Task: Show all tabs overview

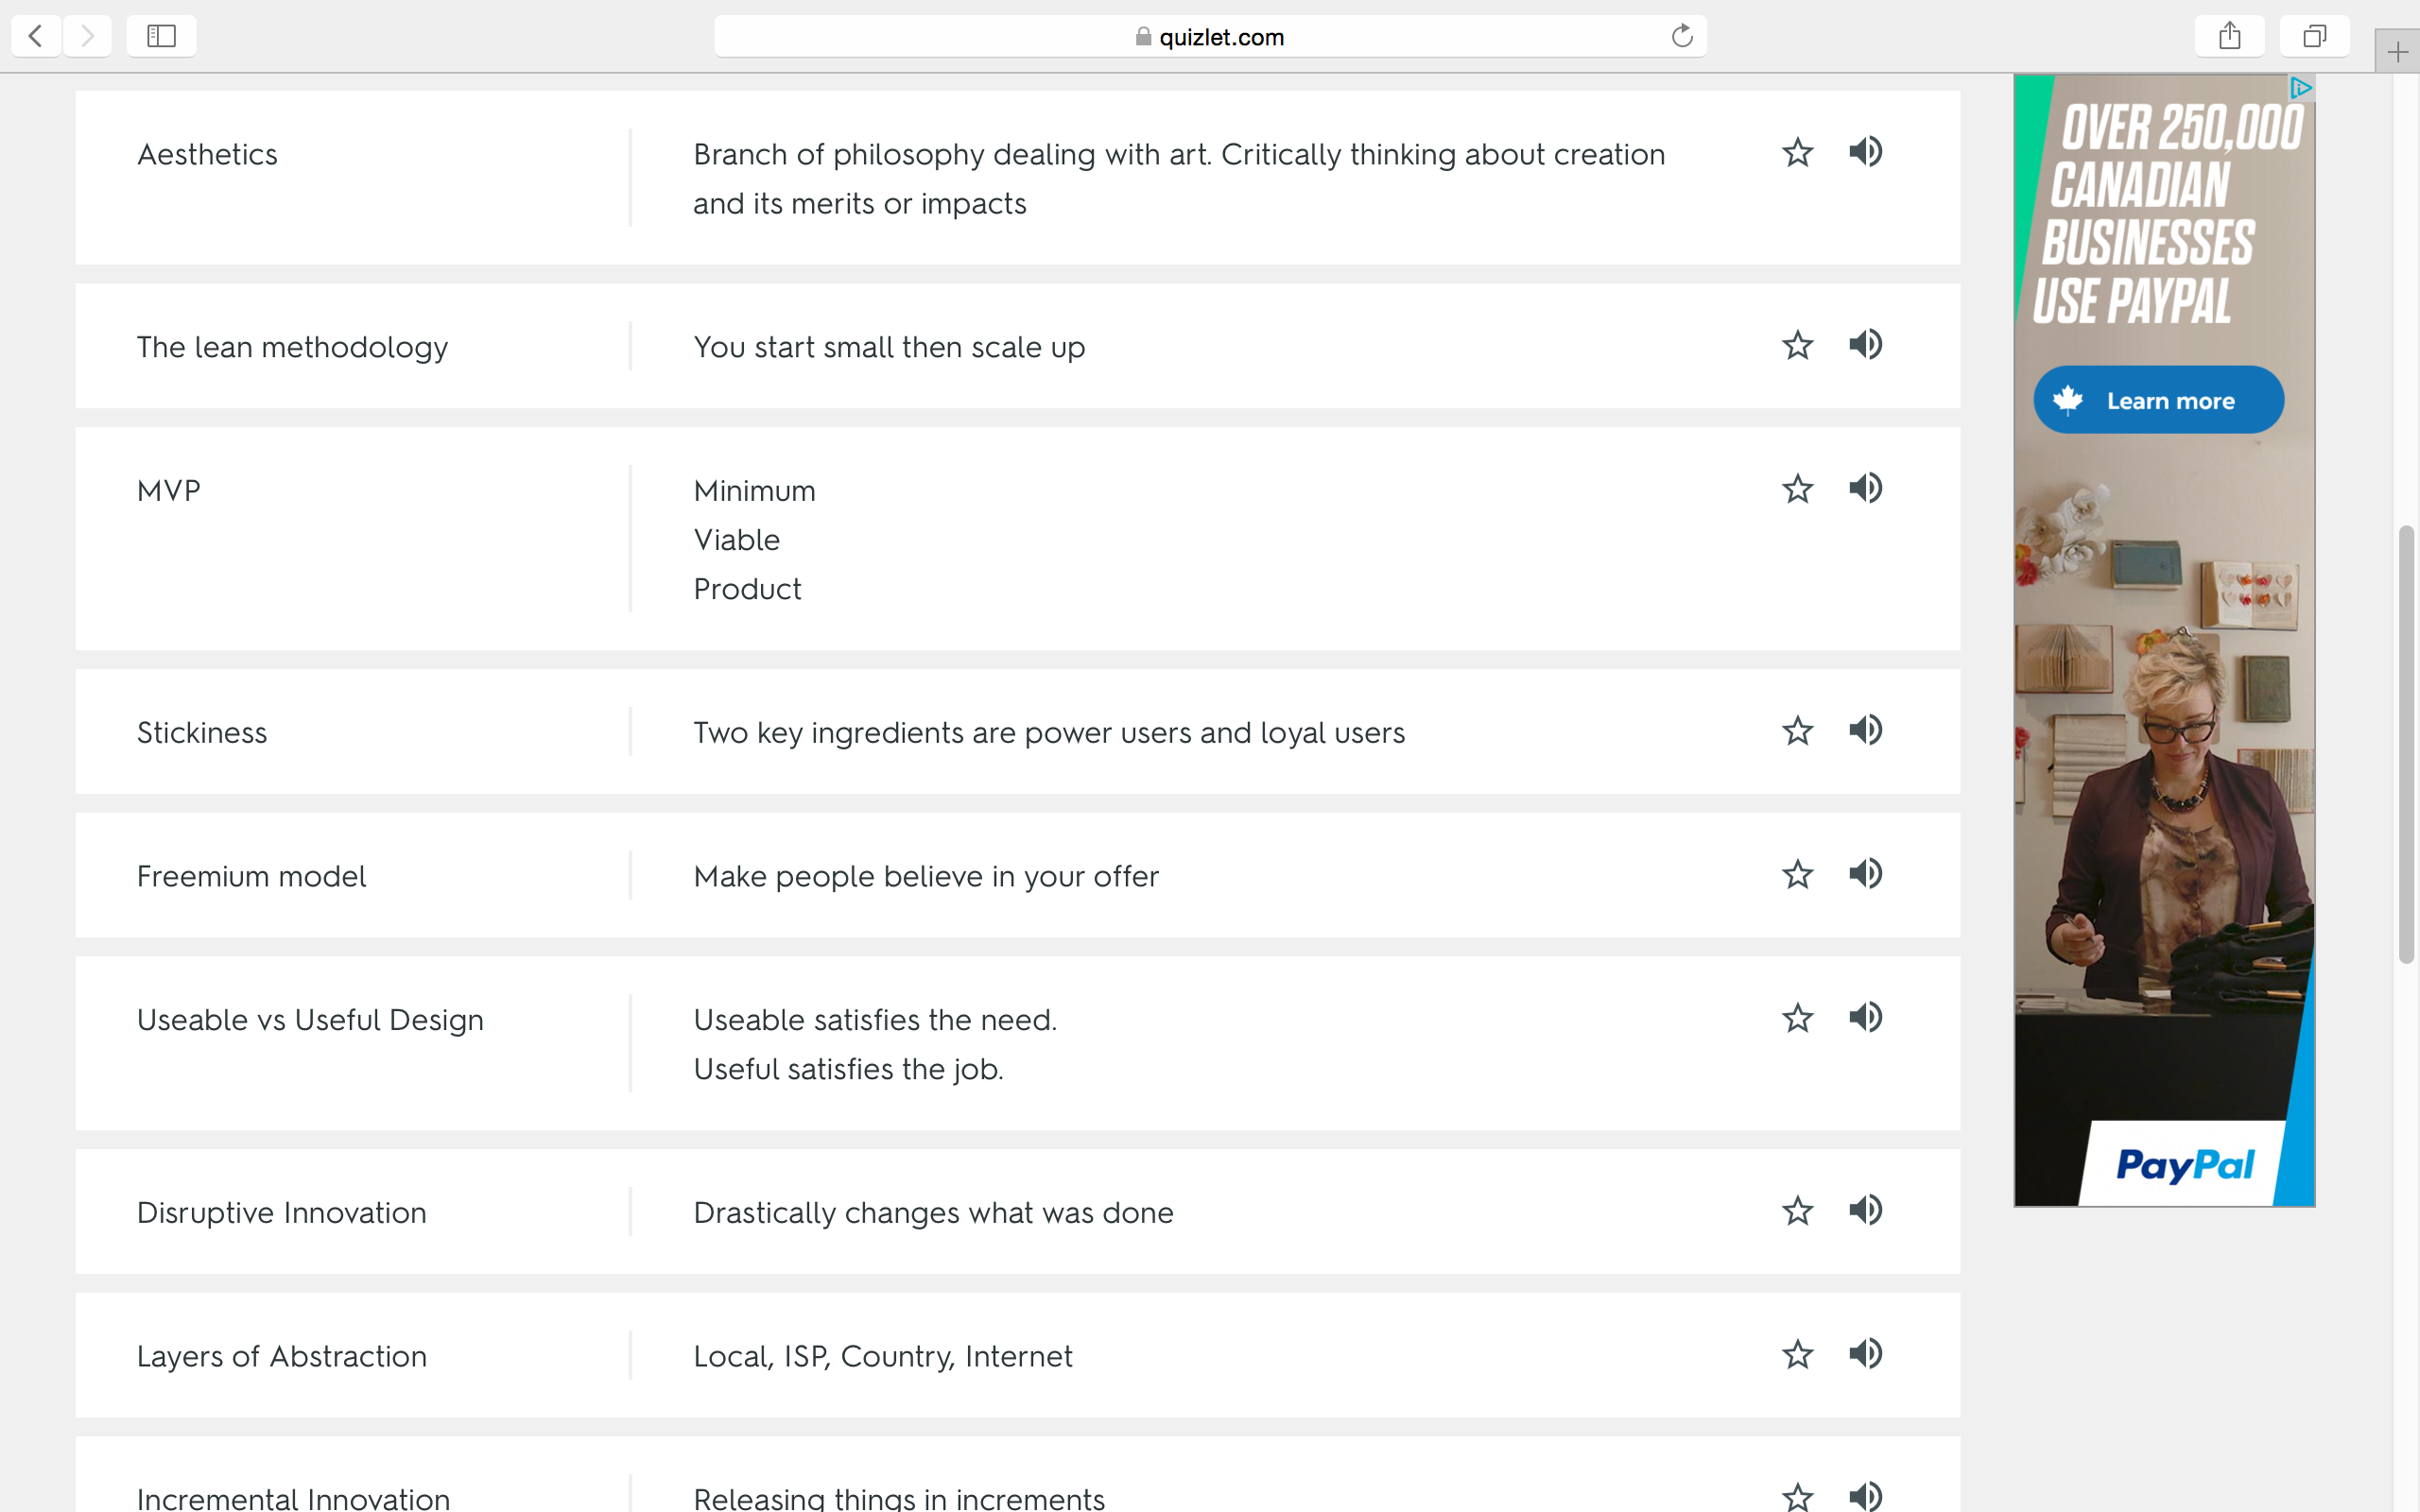Action: (x=2314, y=36)
